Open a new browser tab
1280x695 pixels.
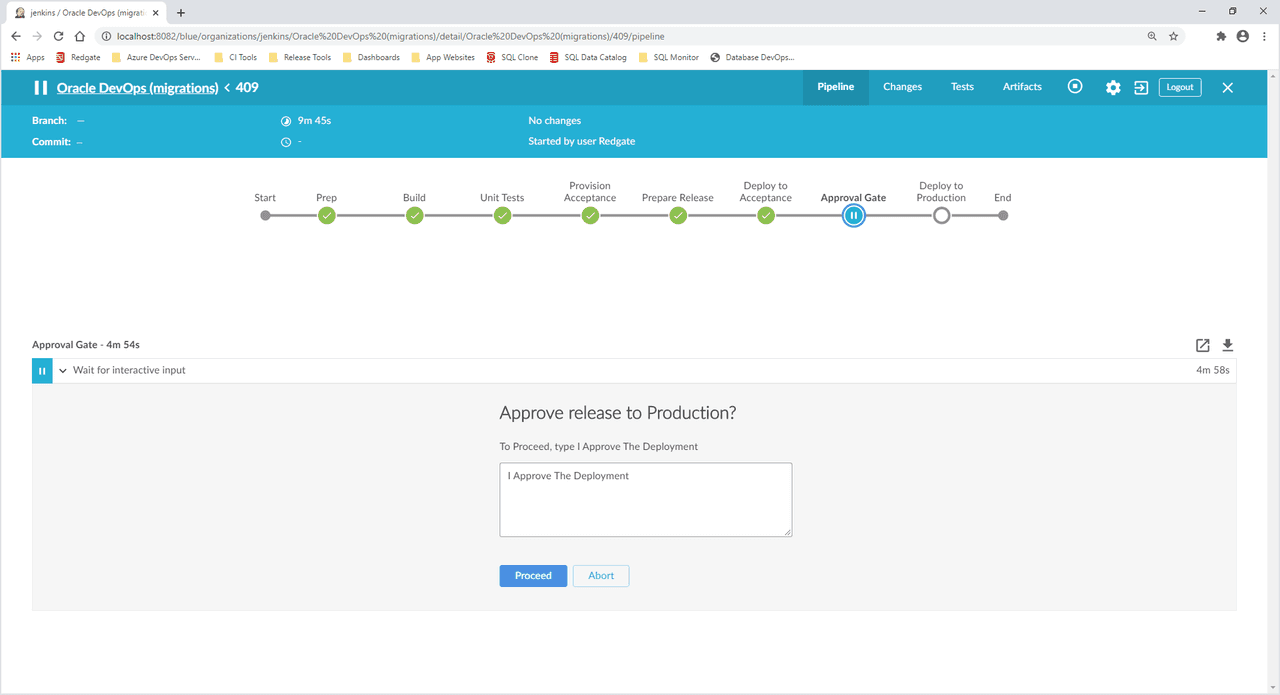[181, 13]
